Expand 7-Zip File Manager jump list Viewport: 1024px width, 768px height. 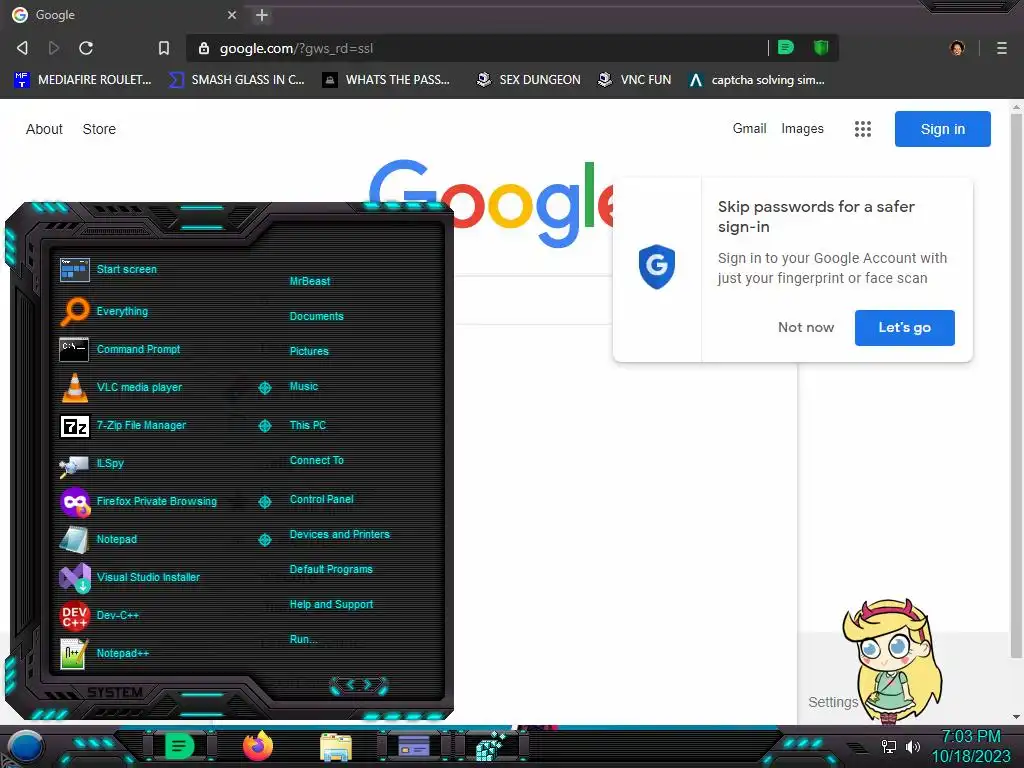tap(264, 426)
